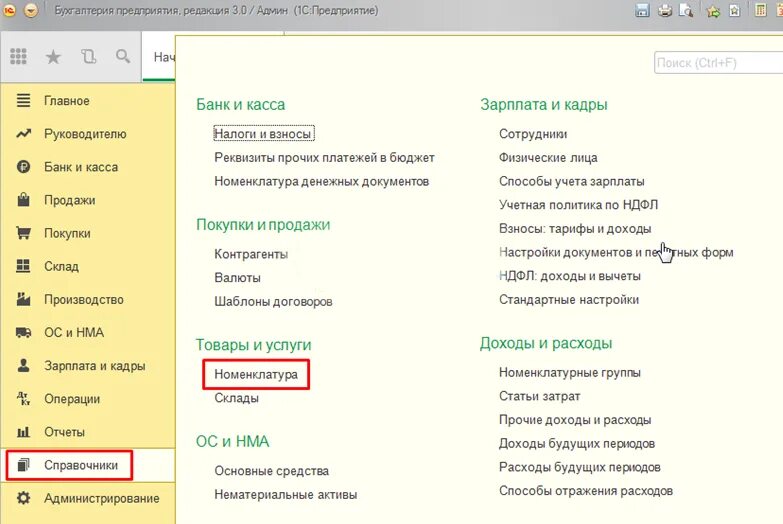This screenshot has width=783, height=524.
Task: Click the Покупки и продажи group heading
Action: click(263, 225)
